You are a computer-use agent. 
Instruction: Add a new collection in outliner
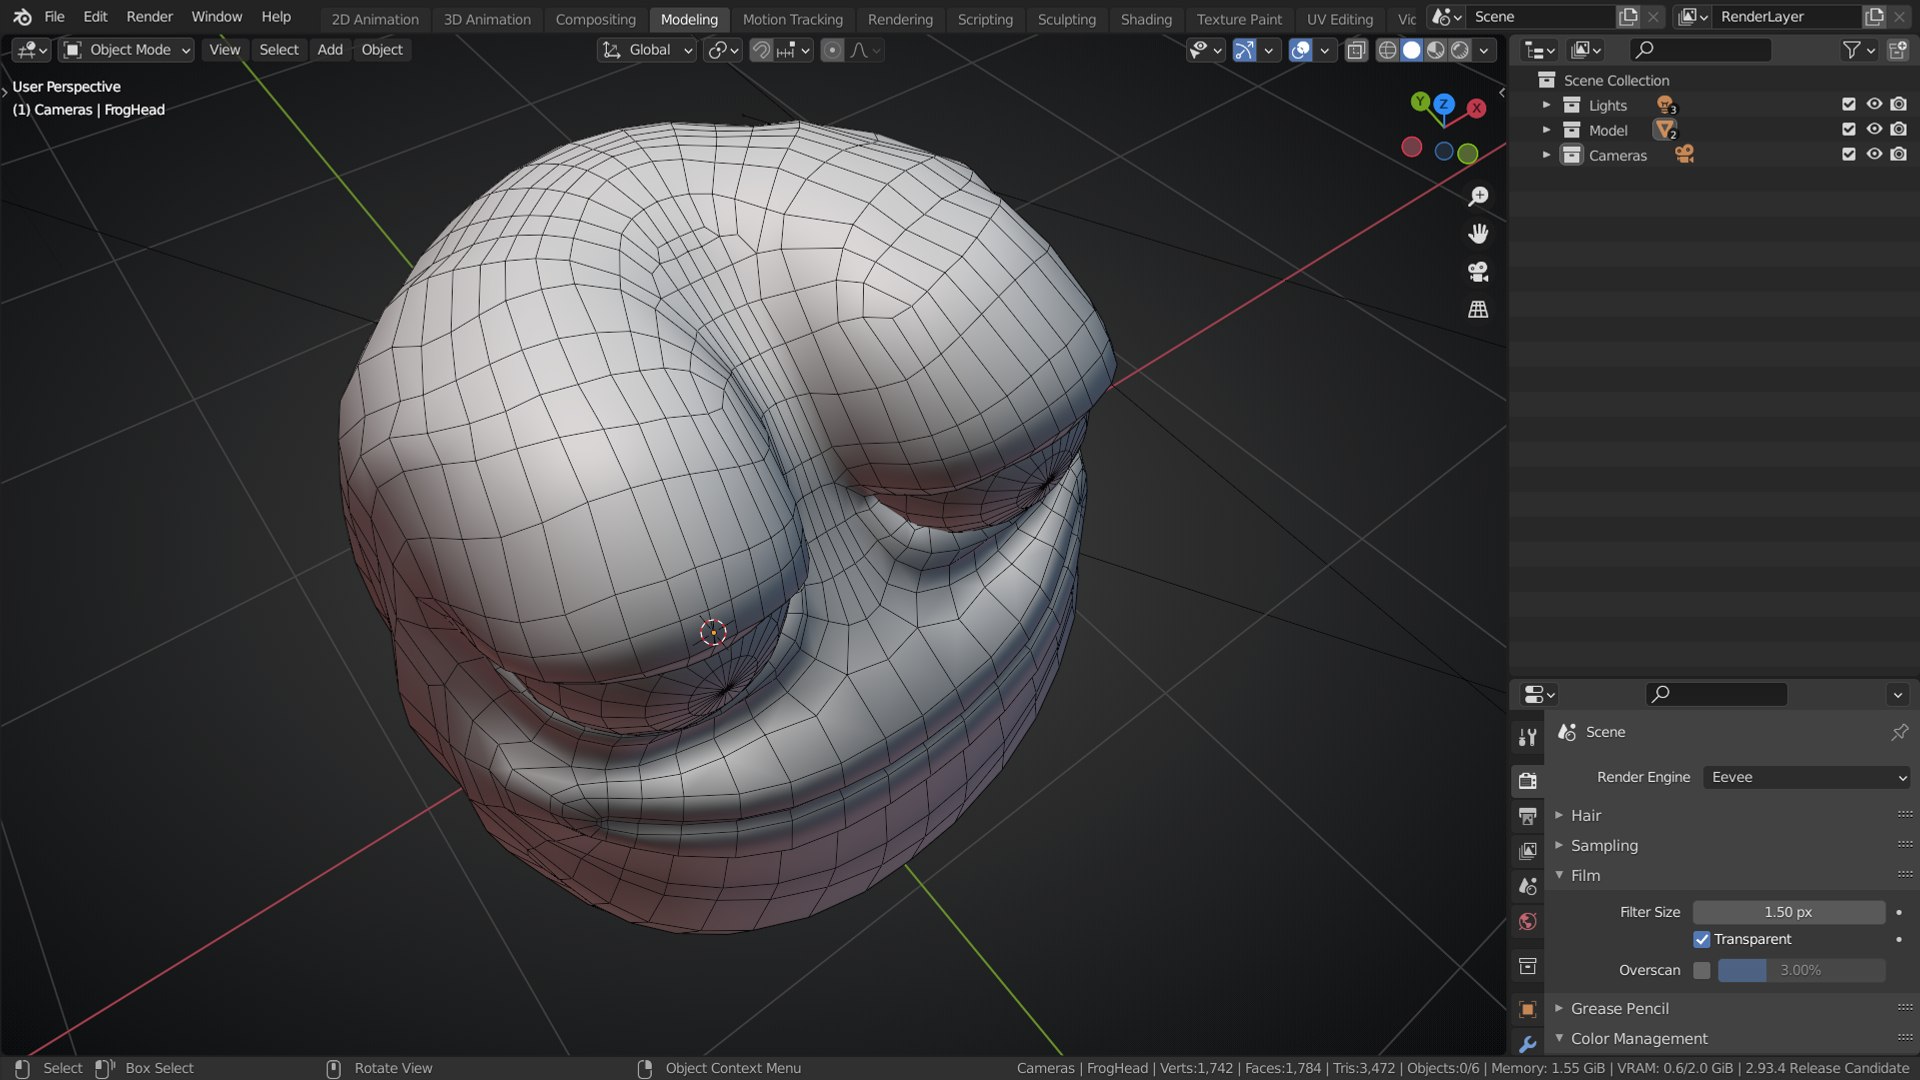[x=1897, y=50]
